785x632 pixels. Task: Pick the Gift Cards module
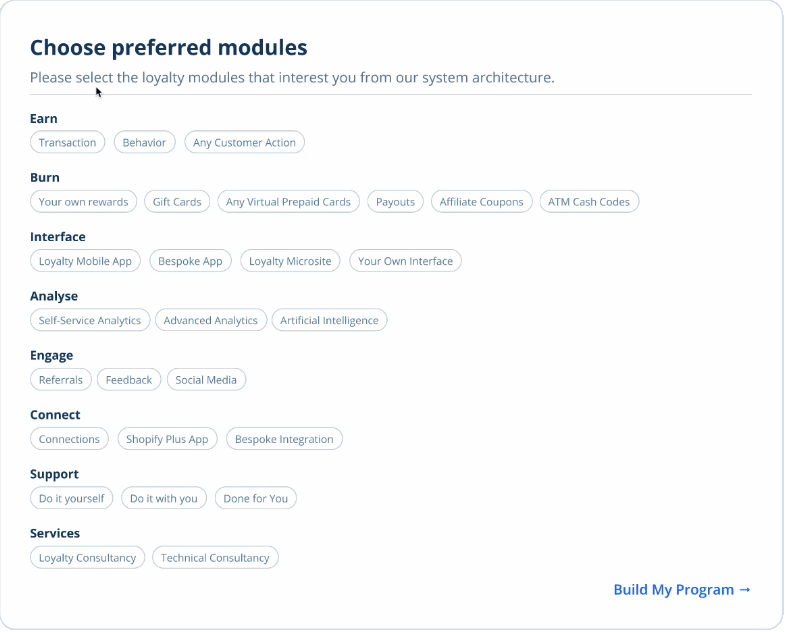point(177,202)
